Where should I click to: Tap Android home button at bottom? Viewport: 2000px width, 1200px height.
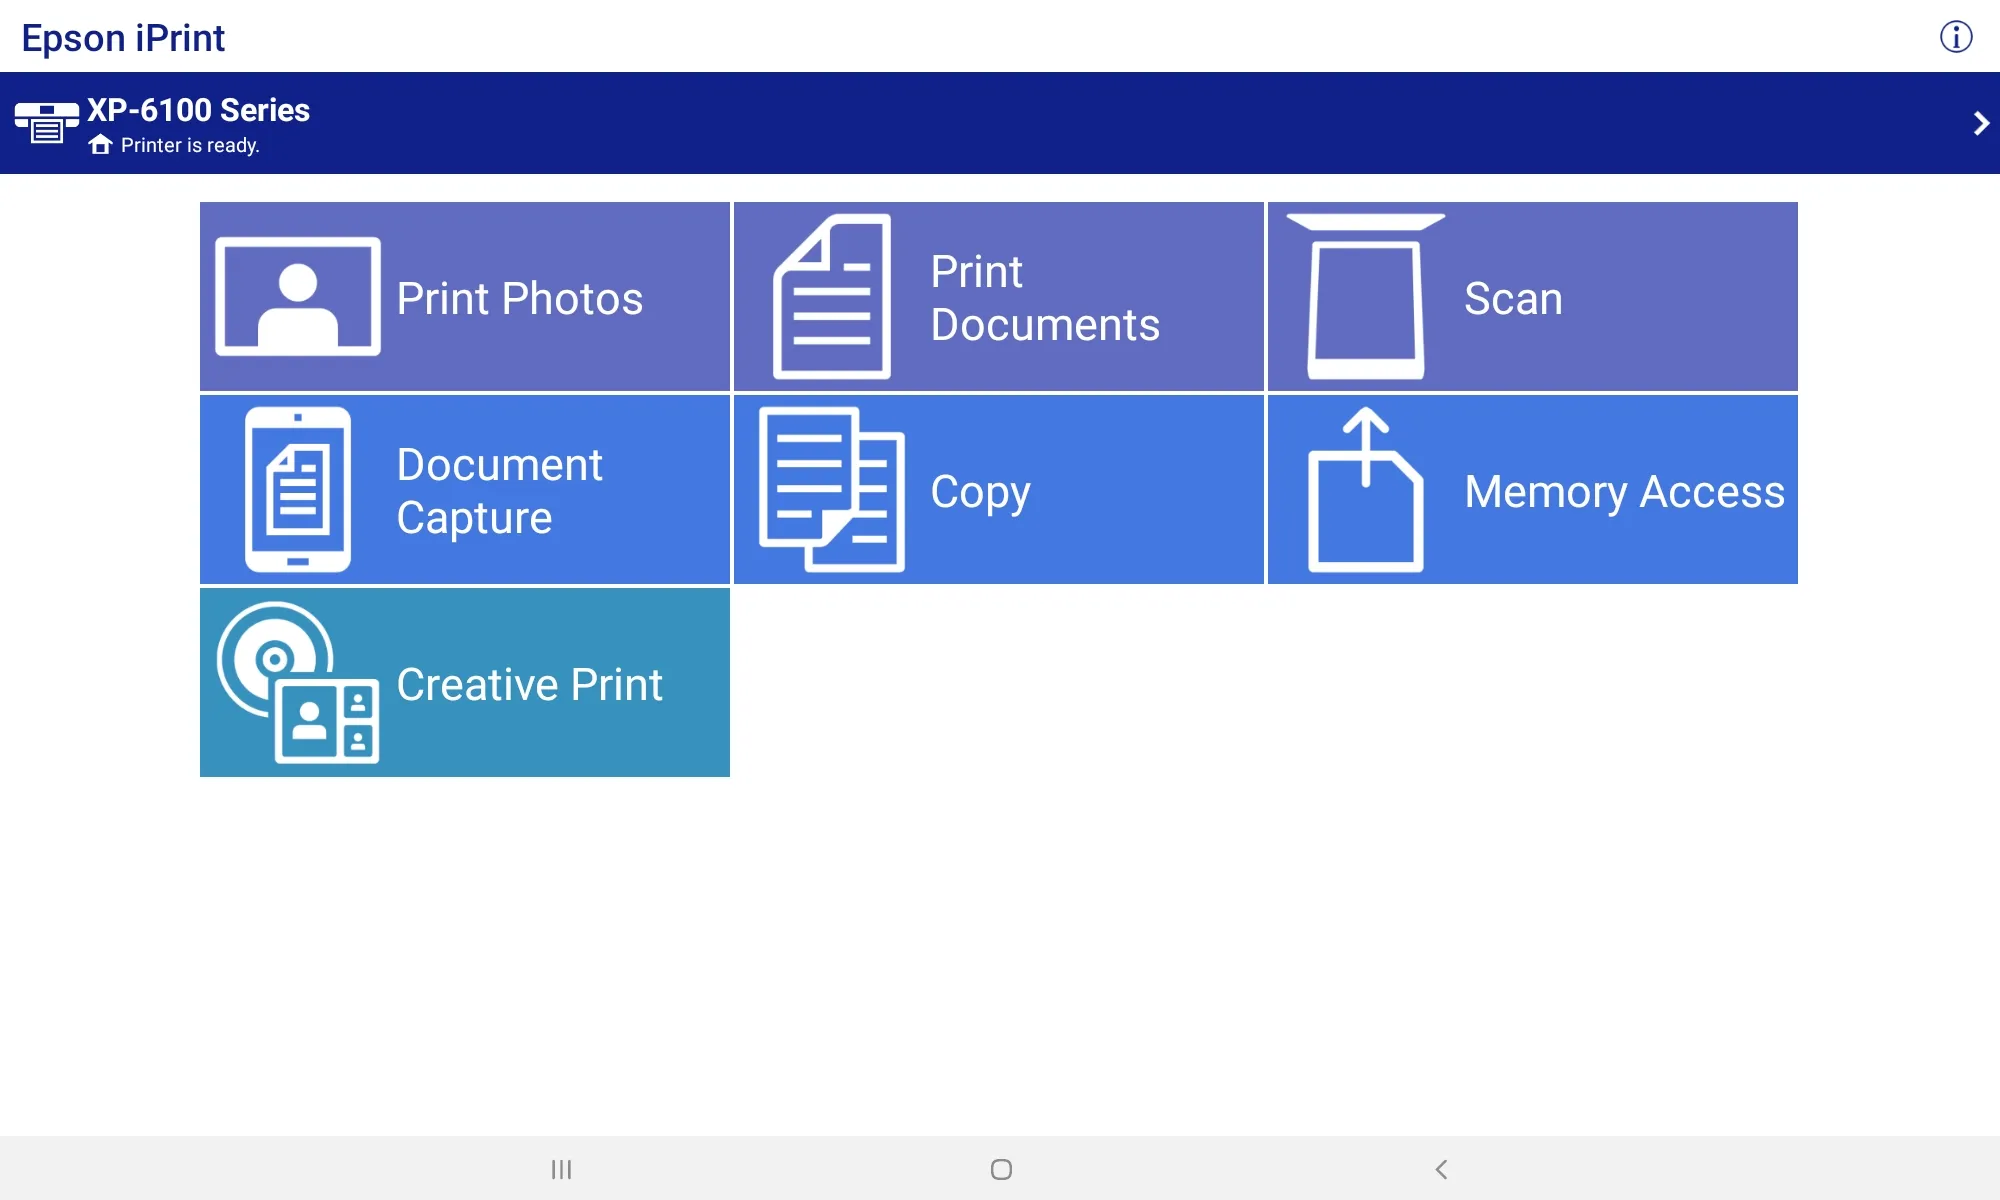[x=1000, y=1169]
